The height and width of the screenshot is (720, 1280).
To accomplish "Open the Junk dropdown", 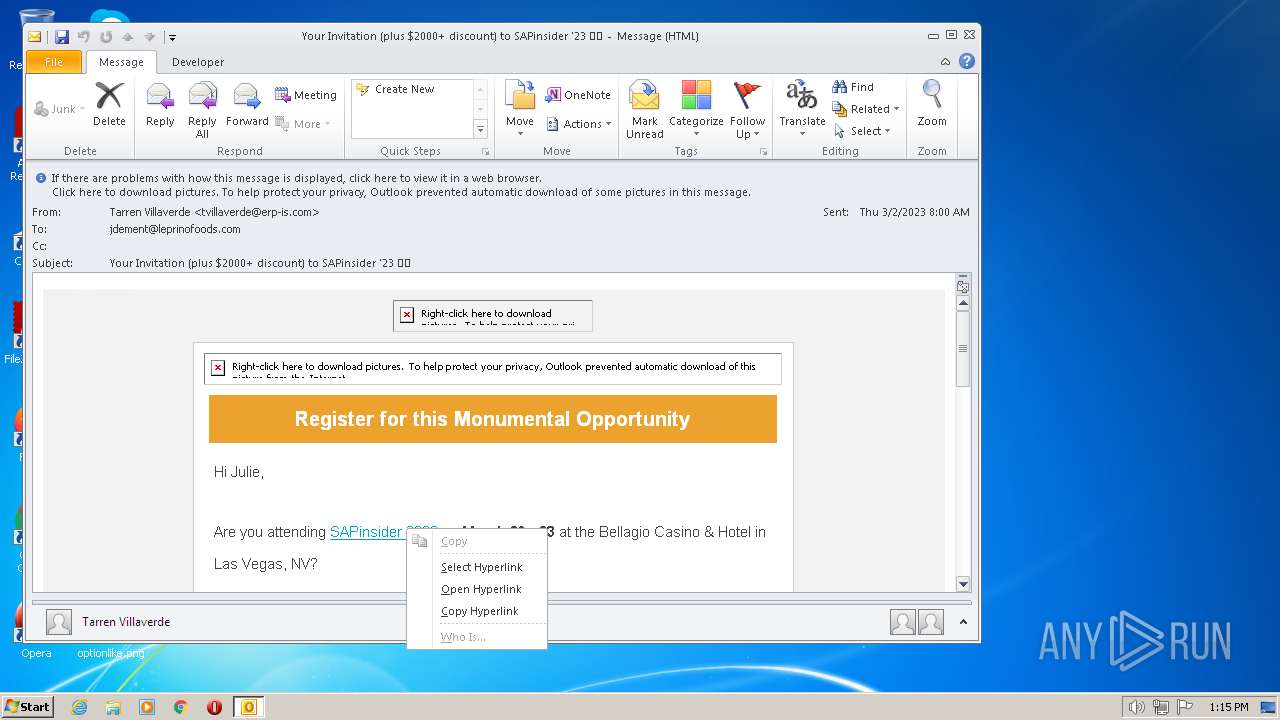I will [59, 109].
